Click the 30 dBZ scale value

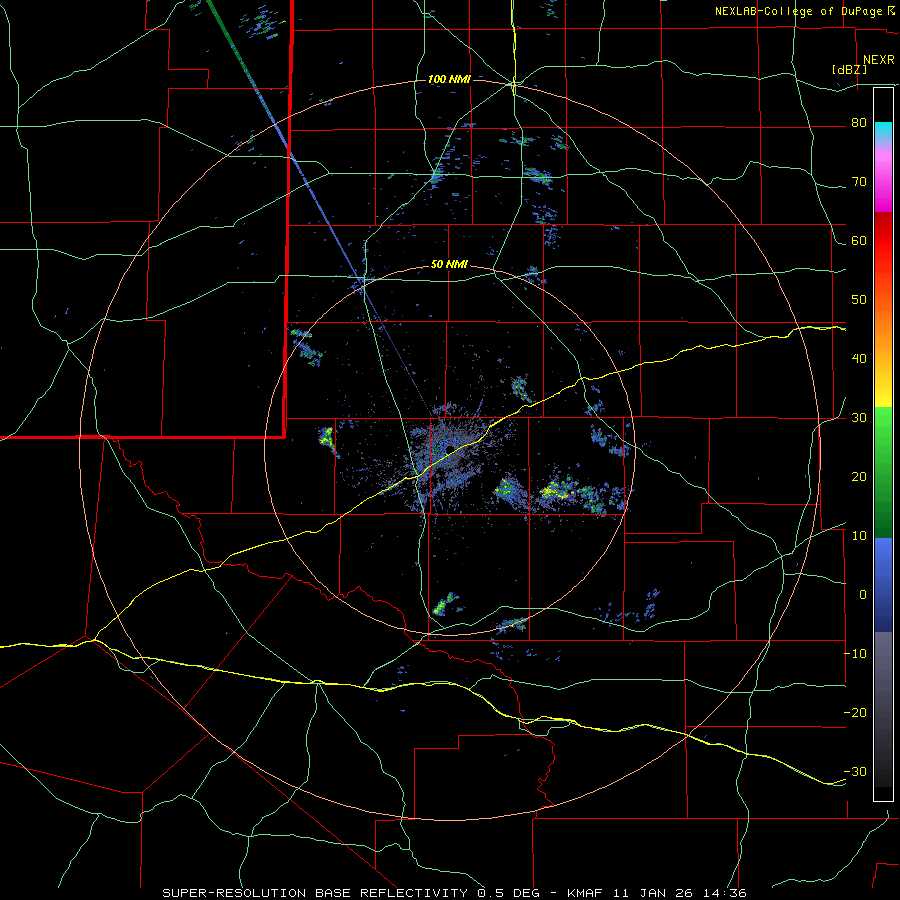[x=859, y=418]
